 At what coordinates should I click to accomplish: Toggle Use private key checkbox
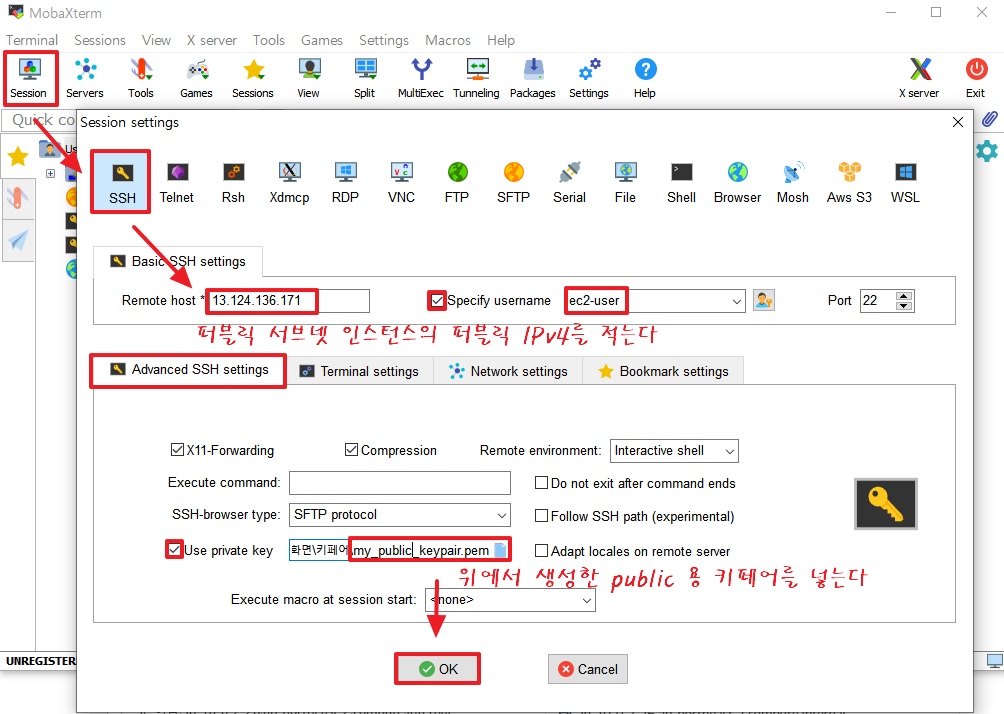pos(174,549)
